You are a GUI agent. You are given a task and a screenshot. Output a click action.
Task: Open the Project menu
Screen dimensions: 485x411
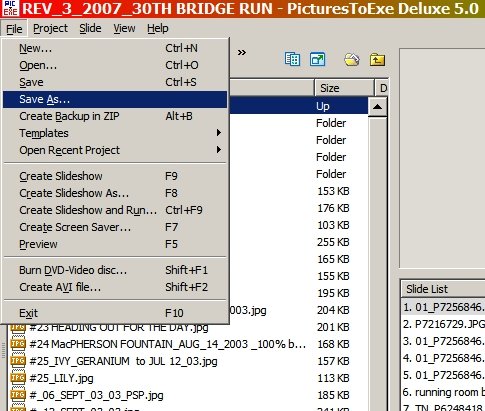pyautogui.click(x=50, y=29)
